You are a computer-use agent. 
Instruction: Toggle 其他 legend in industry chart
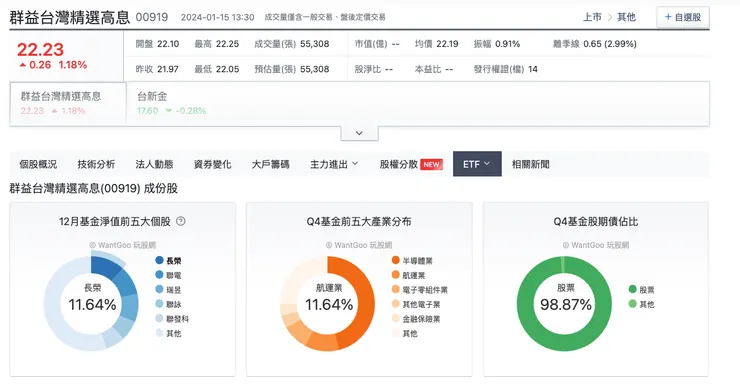(x=405, y=333)
